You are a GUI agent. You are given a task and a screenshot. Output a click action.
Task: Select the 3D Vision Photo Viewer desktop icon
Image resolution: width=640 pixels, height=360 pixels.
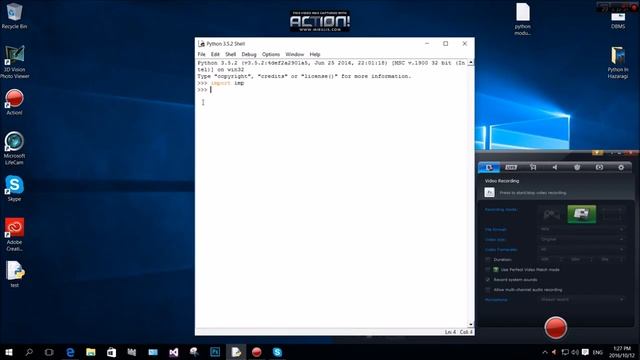click(14, 62)
